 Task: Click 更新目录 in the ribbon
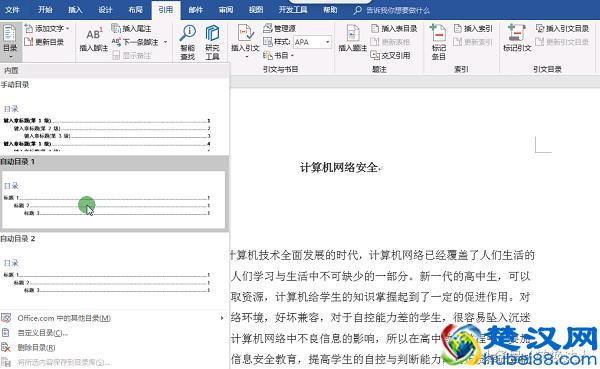pyautogui.click(x=44, y=42)
